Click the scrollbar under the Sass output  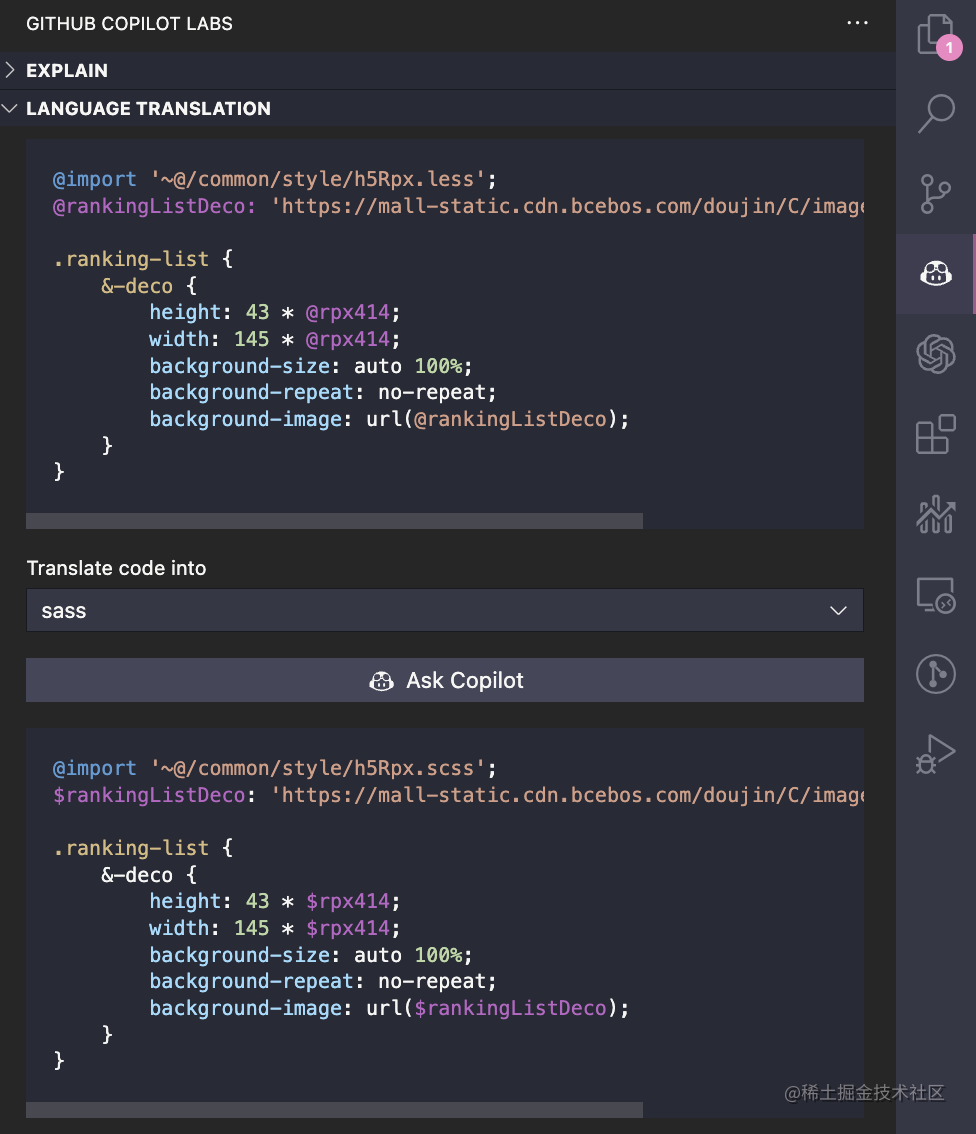point(335,1110)
